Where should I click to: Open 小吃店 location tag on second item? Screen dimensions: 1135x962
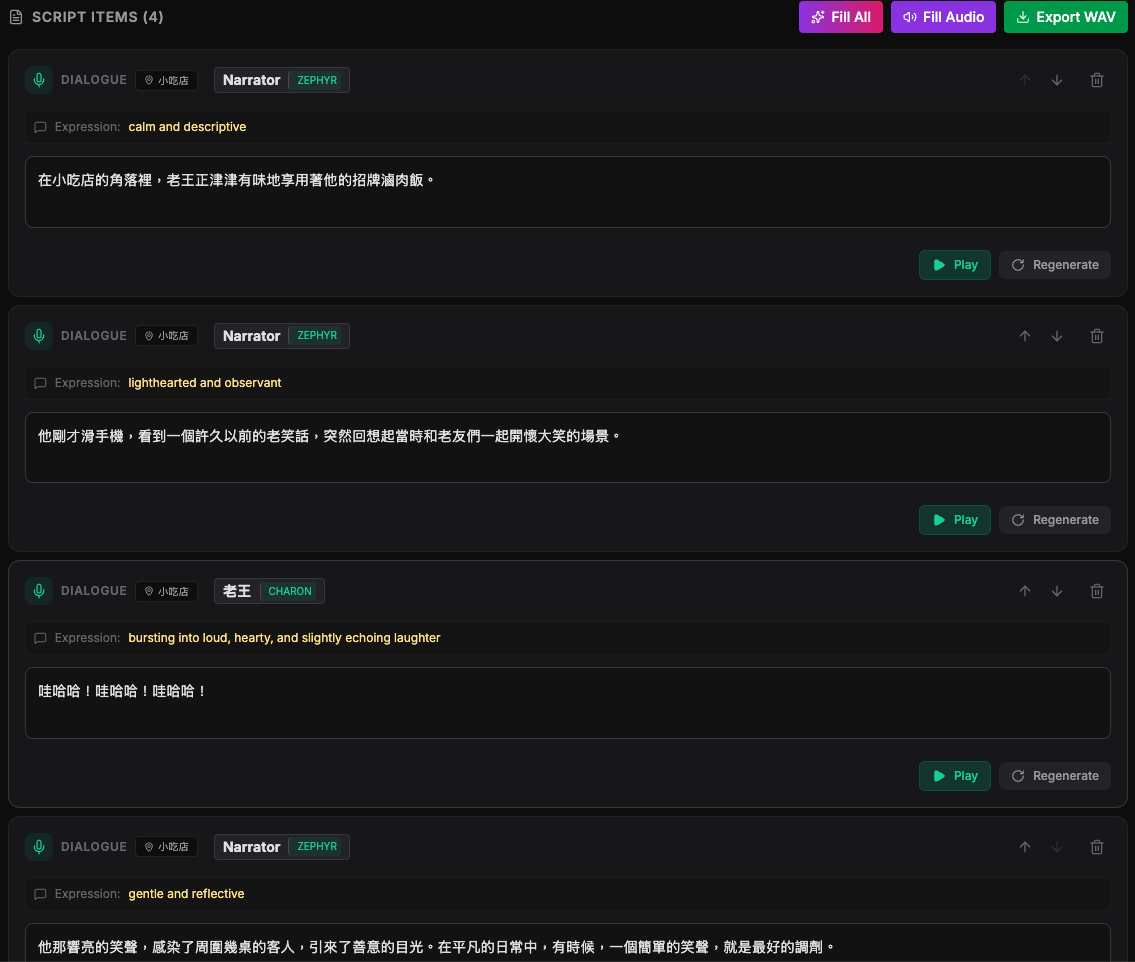pyautogui.click(x=166, y=336)
